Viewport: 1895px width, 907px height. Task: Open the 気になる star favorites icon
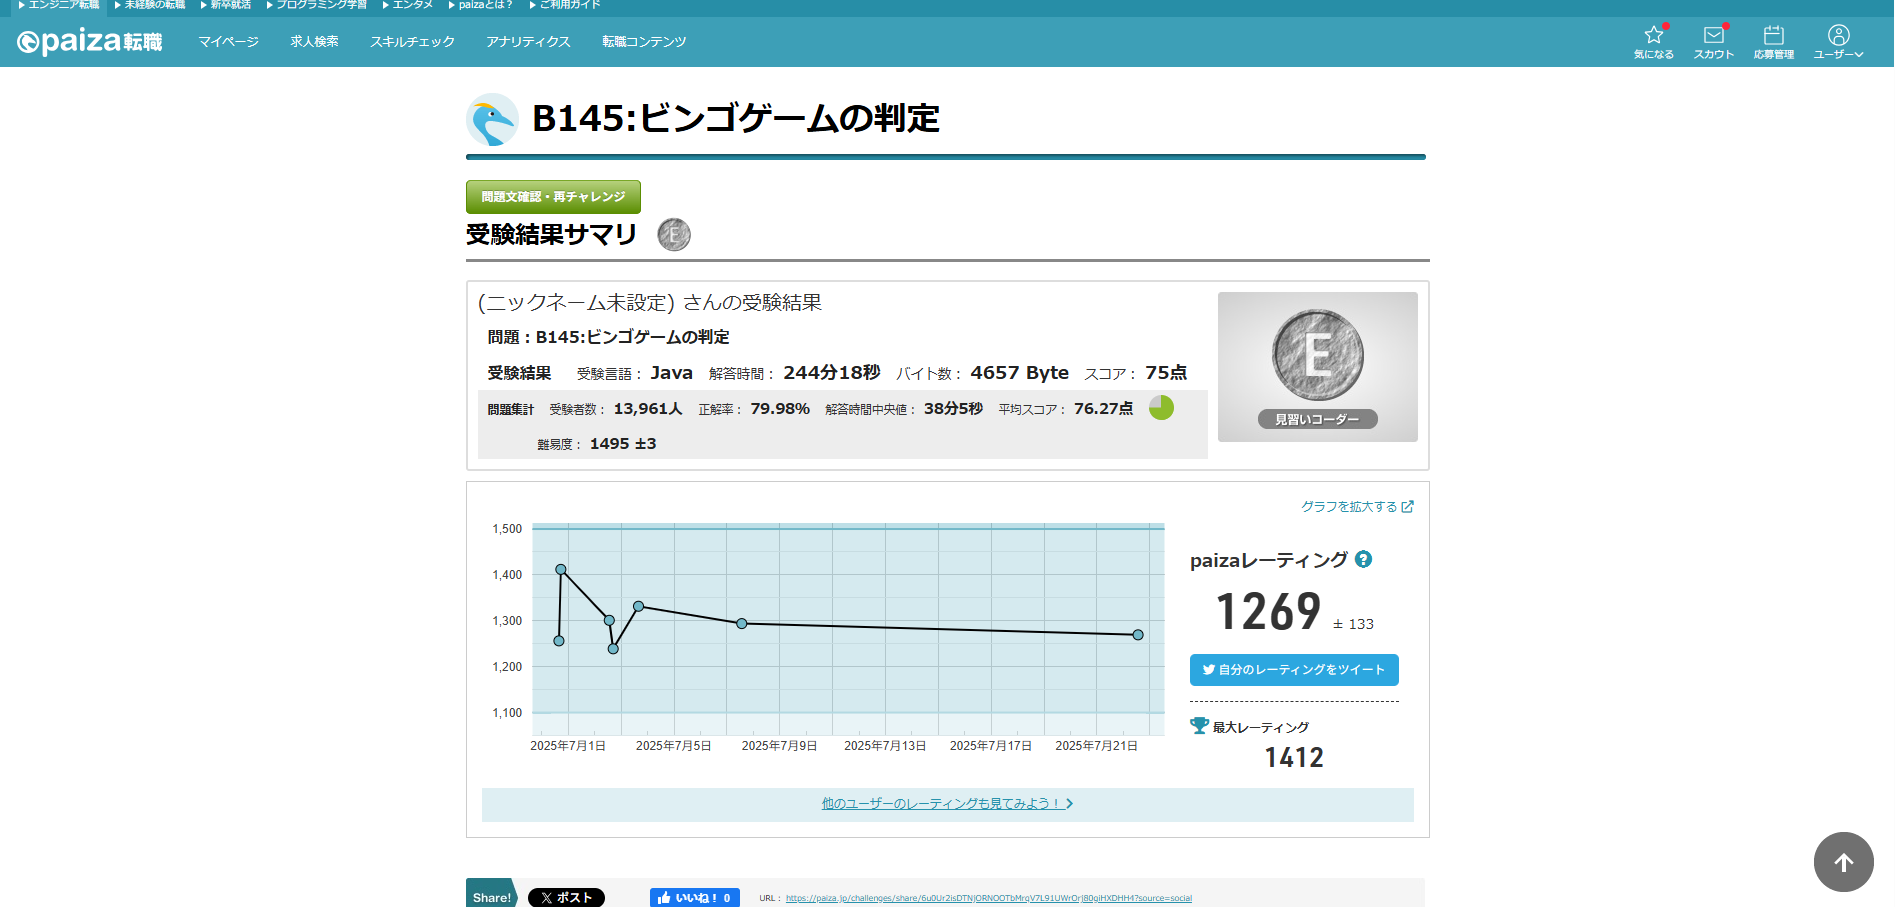click(x=1653, y=41)
